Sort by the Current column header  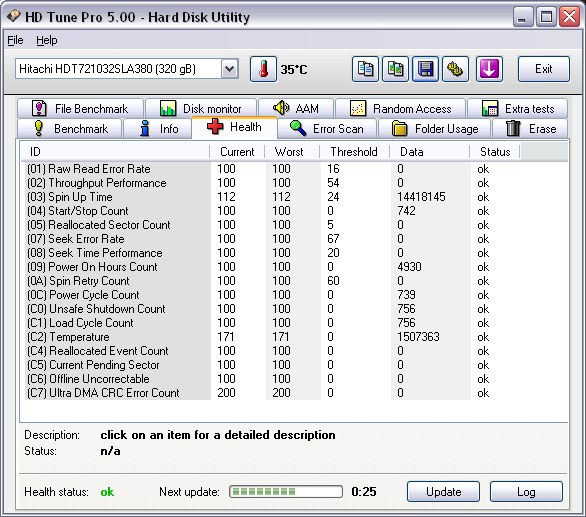tap(237, 152)
